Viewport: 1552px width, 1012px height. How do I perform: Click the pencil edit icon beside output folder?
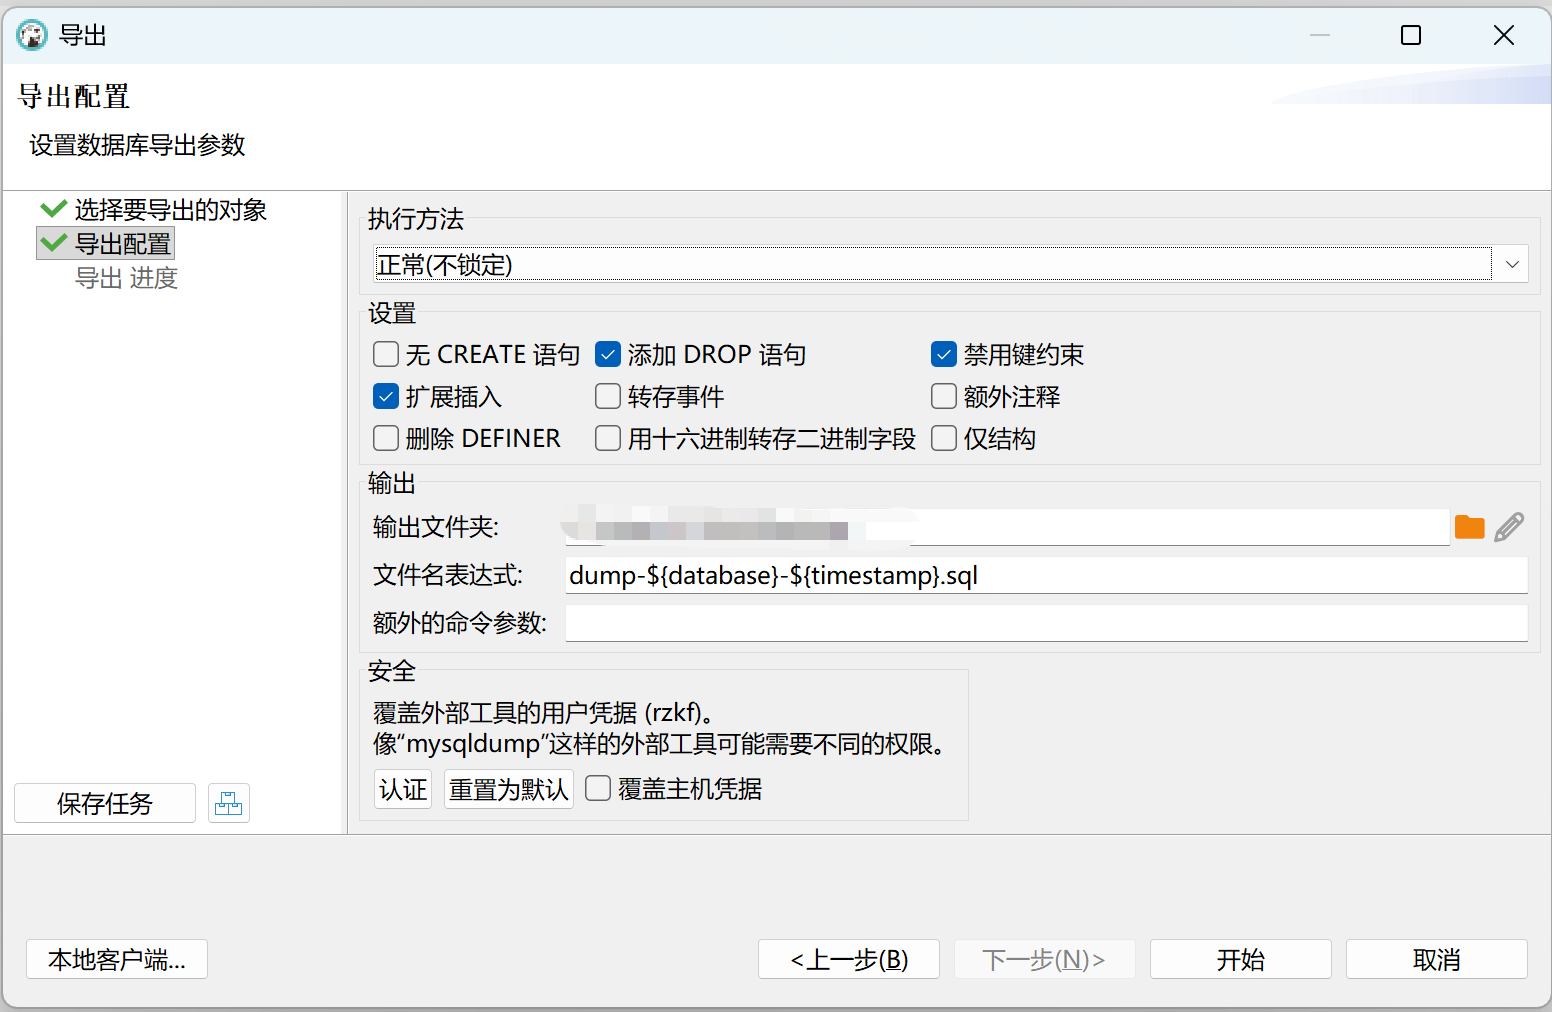click(1509, 527)
